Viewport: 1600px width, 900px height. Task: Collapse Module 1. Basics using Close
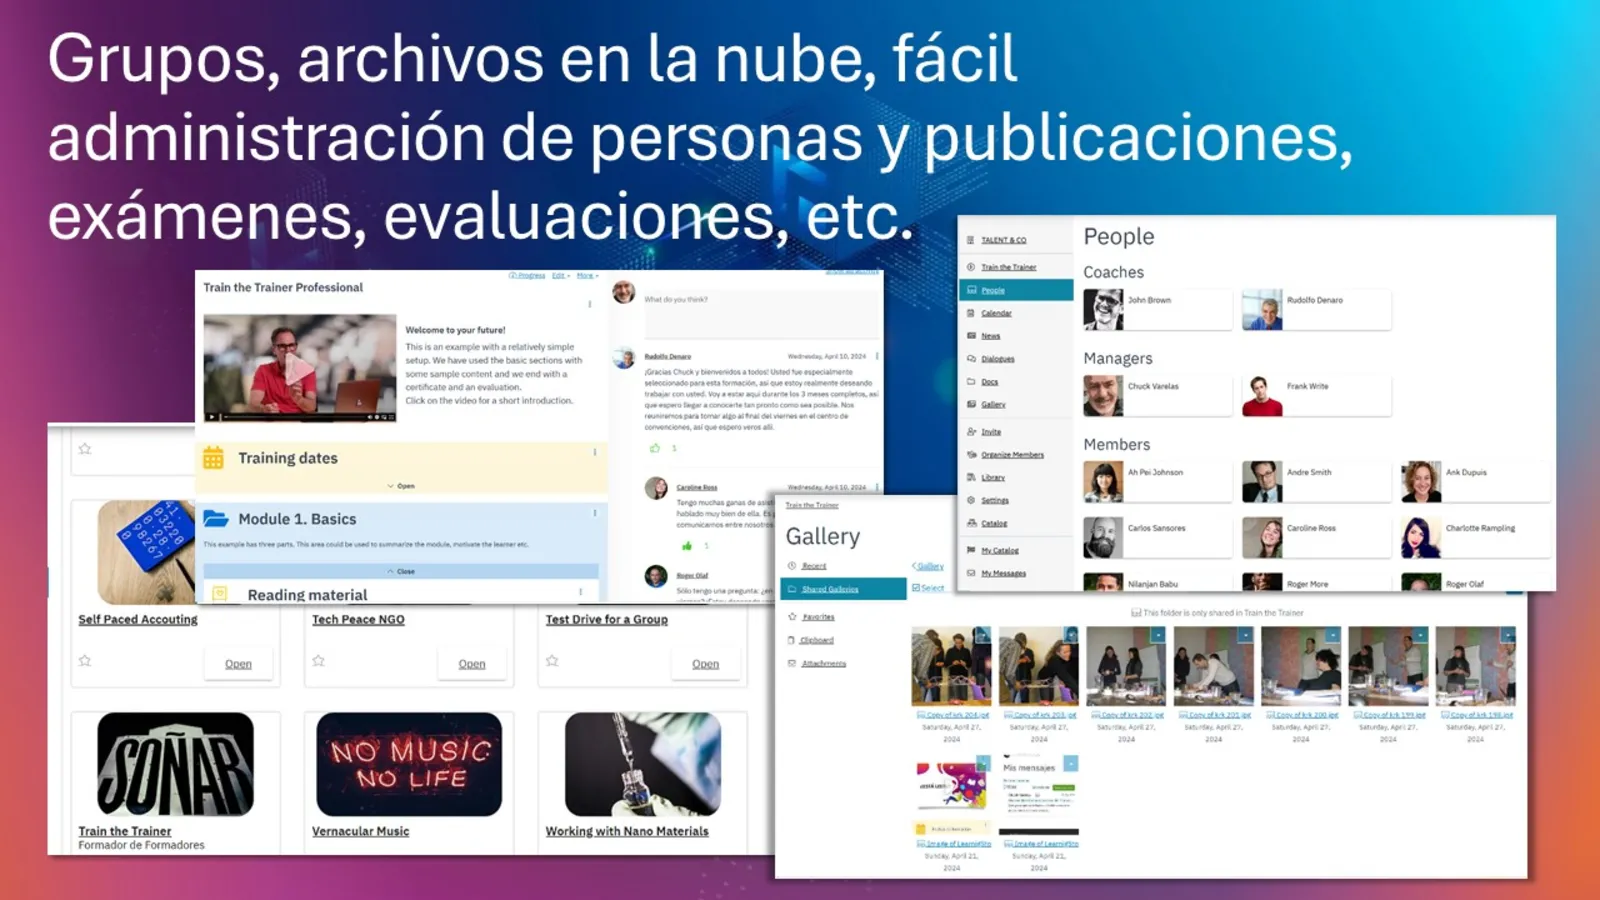(x=403, y=572)
